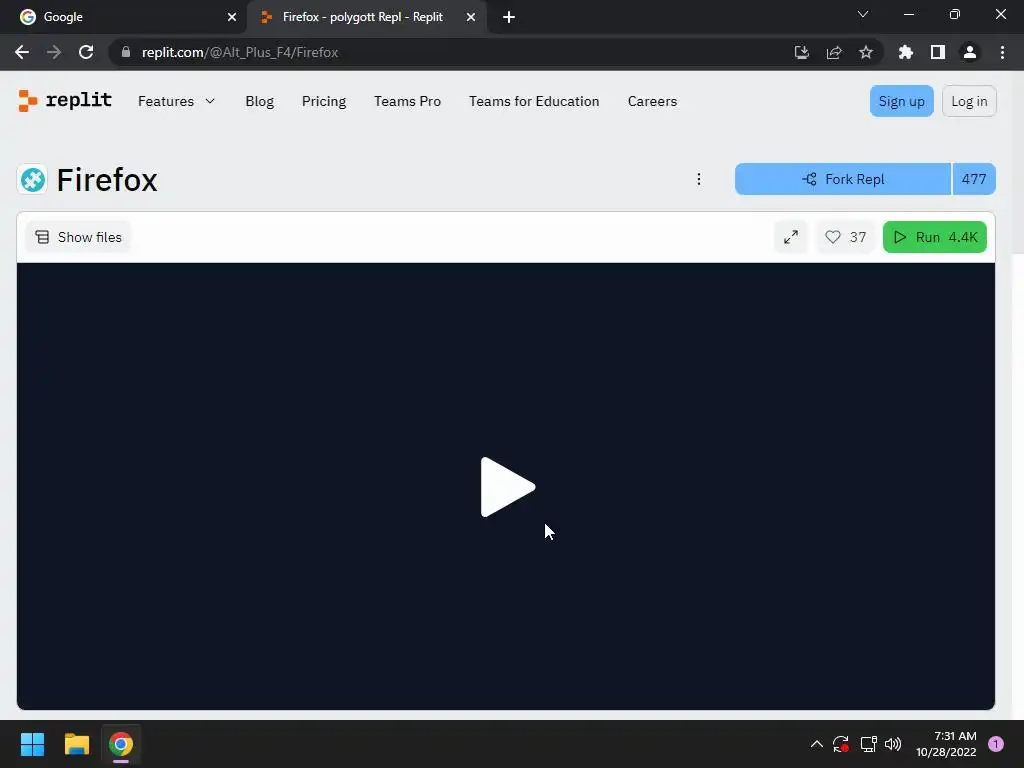Open File Explorer from taskbar
The image size is (1024, 768).
click(76, 744)
